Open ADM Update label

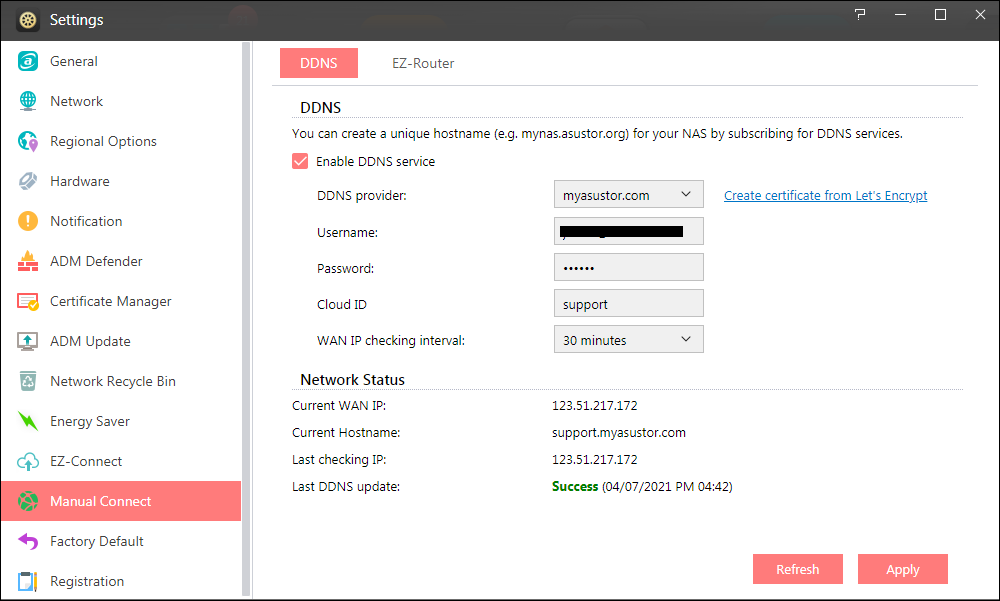point(91,341)
